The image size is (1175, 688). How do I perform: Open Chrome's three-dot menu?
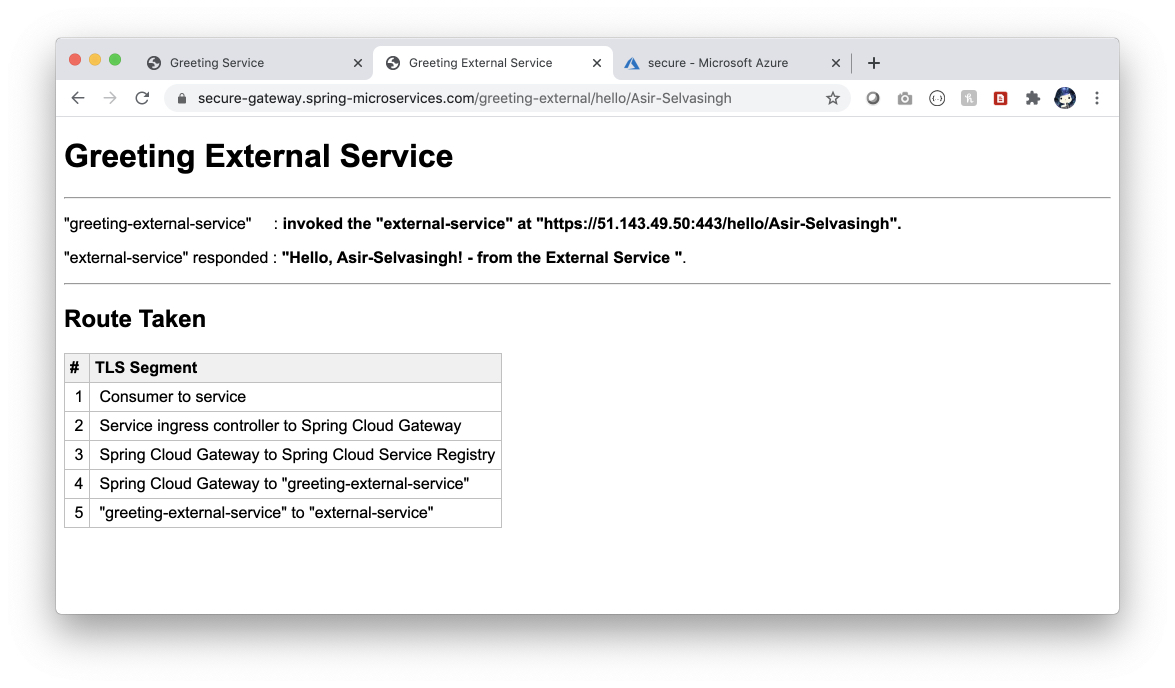[1097, 98]
